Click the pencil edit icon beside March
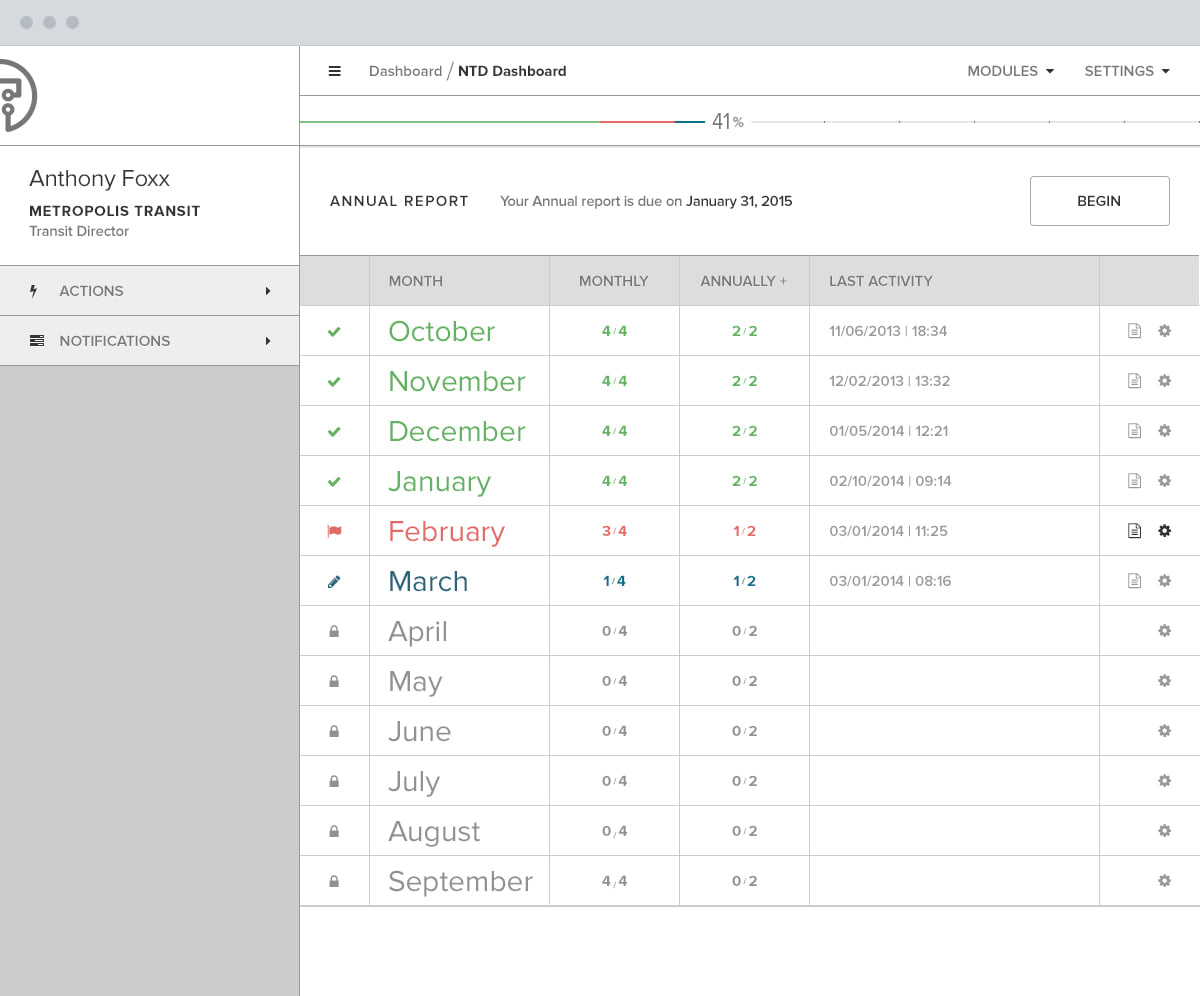1200x996 pixels. (x=334, y=581)
